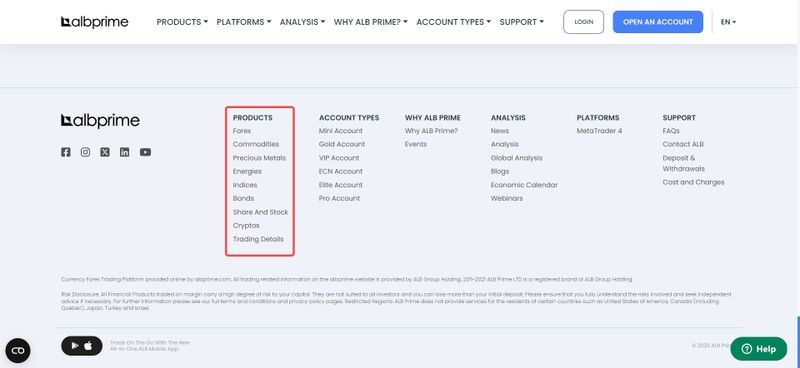Open the Events footer link
This screenshot has width=800, height=368.
(x=416, y=144)
